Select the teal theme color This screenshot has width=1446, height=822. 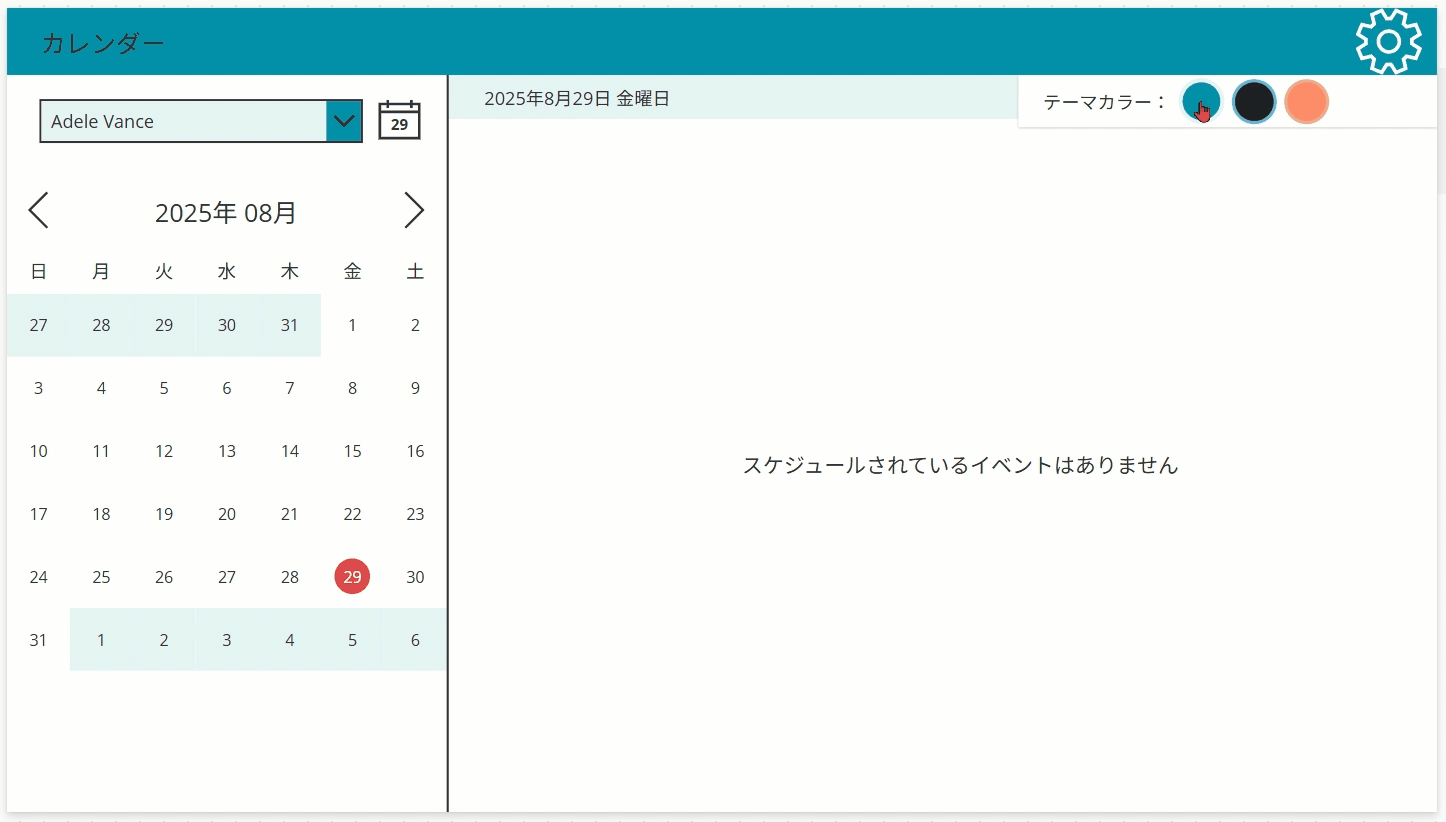pos(1201,101)
